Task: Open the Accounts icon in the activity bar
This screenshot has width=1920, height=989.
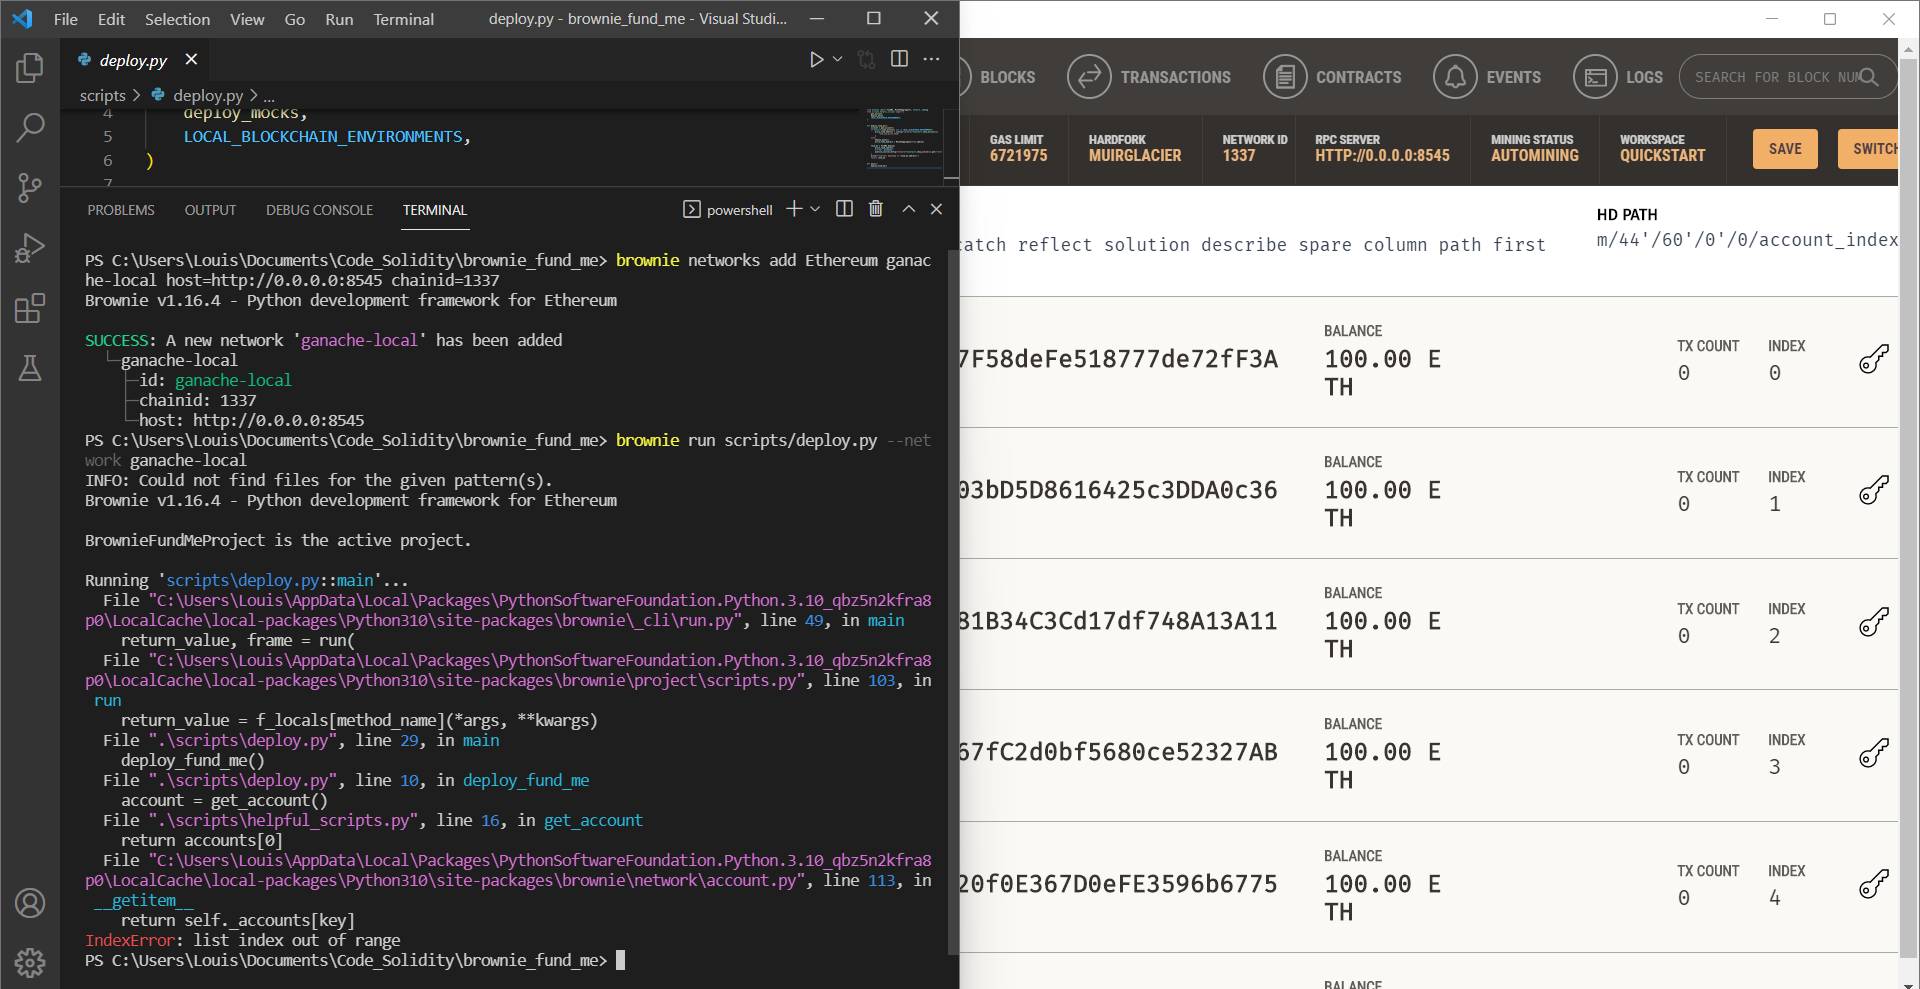Action: tap(30, 903)
